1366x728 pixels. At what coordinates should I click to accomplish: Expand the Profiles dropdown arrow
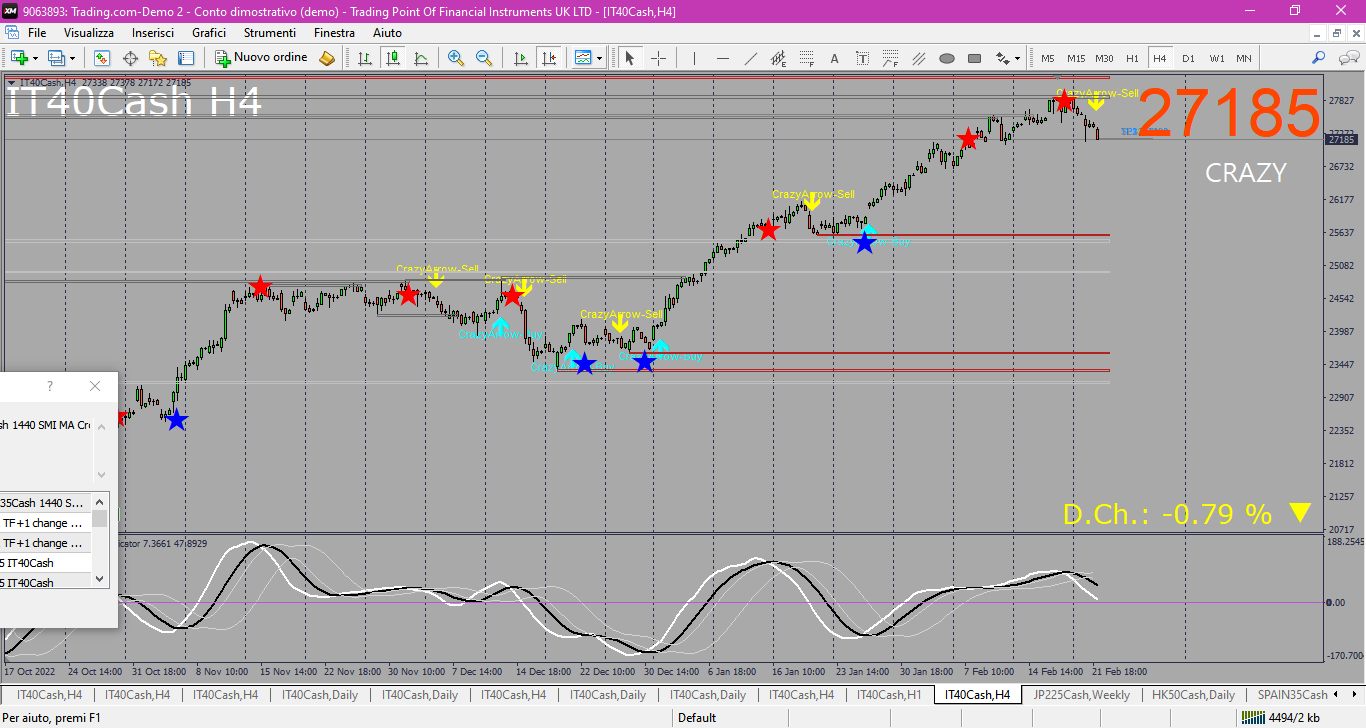tap(72, 58)
